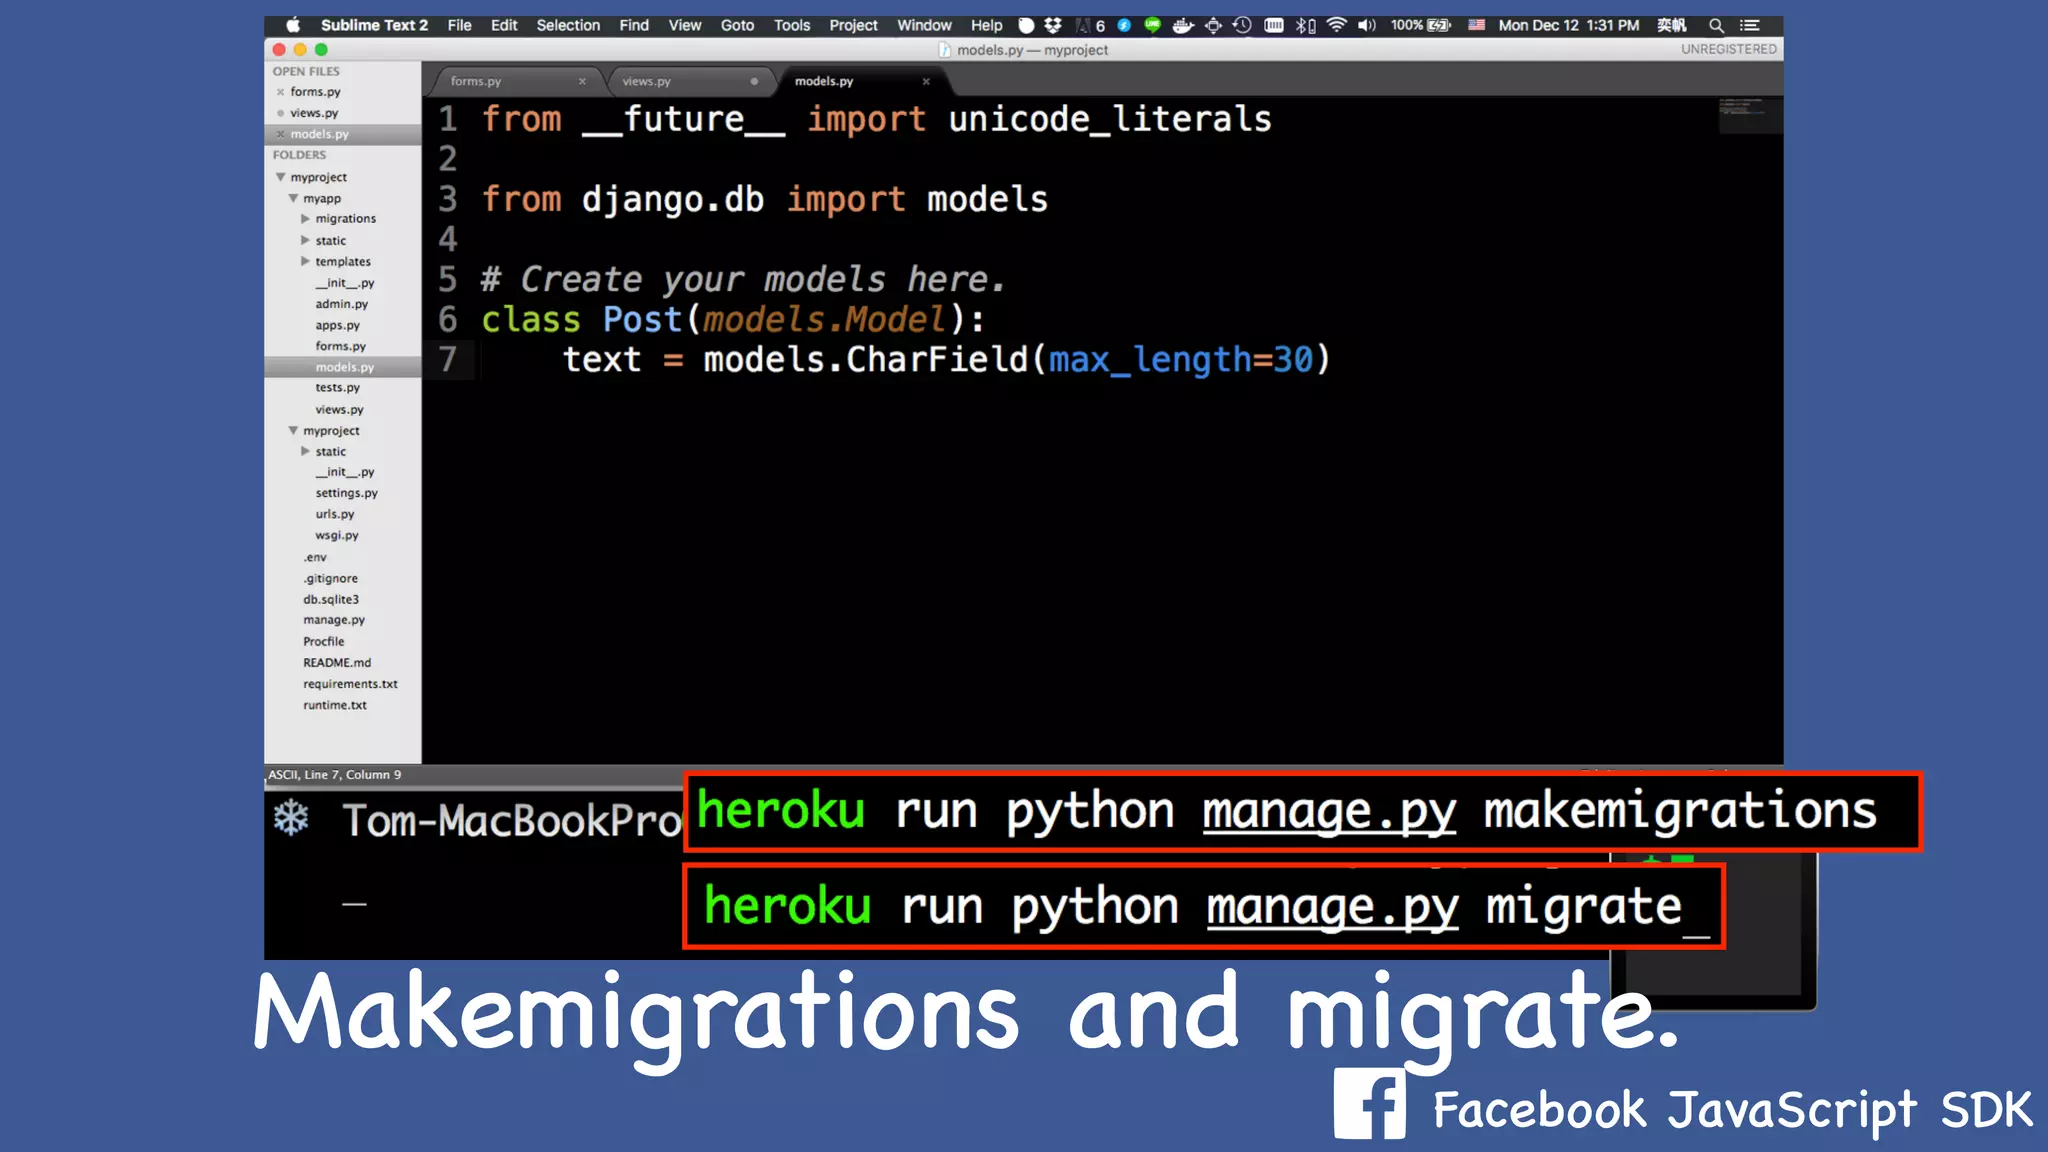Open the Sublime Text 2 menu

[x=374, y=25]
